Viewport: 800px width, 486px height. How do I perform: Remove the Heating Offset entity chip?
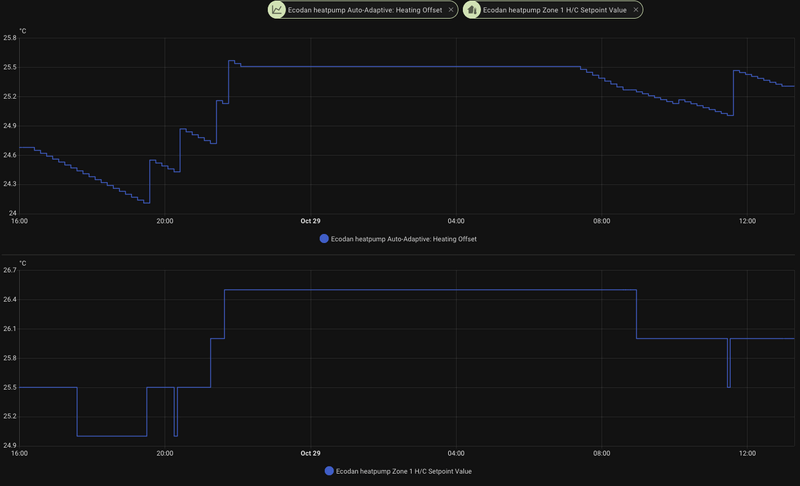[x=451, y=10]
